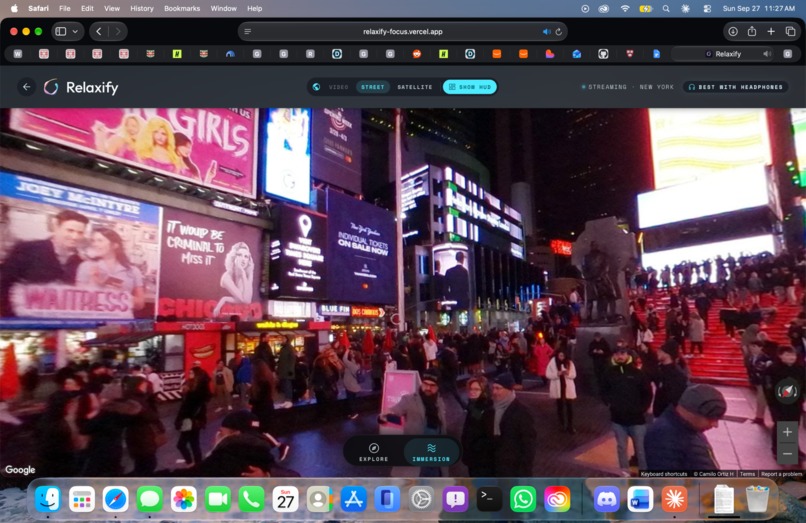
Task: Switch to the GitHub tab
Action: tap(603, 53)
